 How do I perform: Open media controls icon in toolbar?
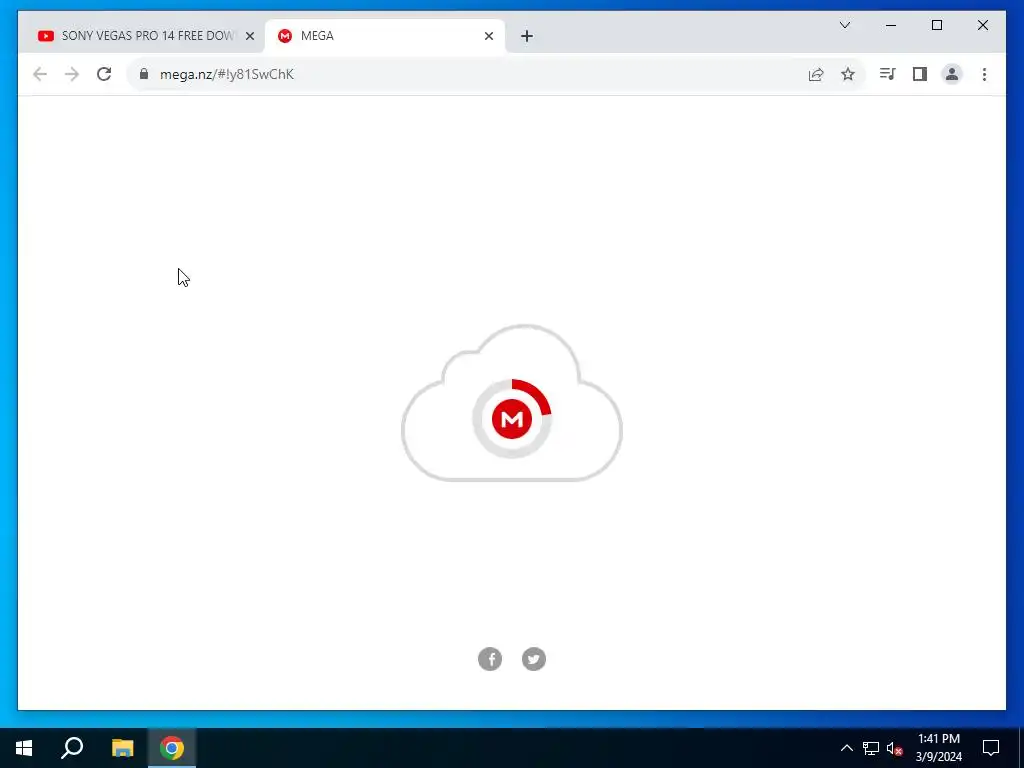[887, 74]
